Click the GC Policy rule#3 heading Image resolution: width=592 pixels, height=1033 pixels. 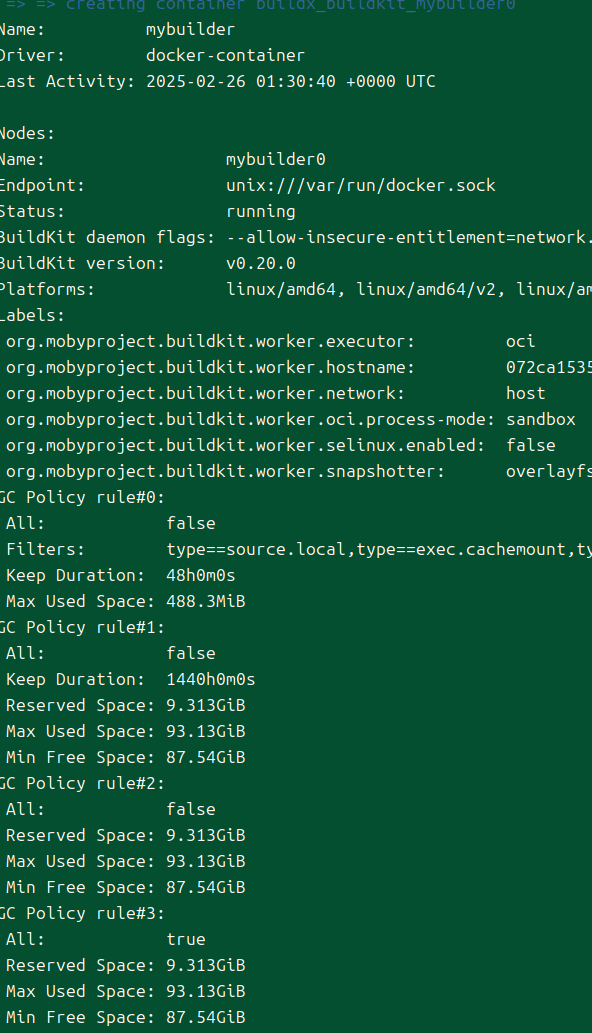(82, 914)
